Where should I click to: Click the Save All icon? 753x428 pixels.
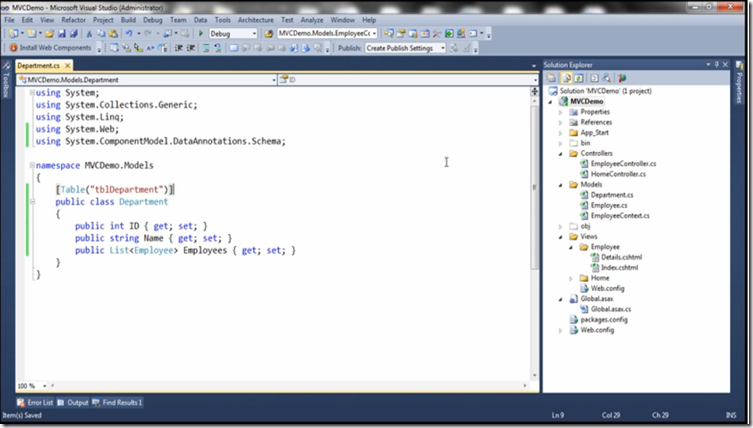73,34
